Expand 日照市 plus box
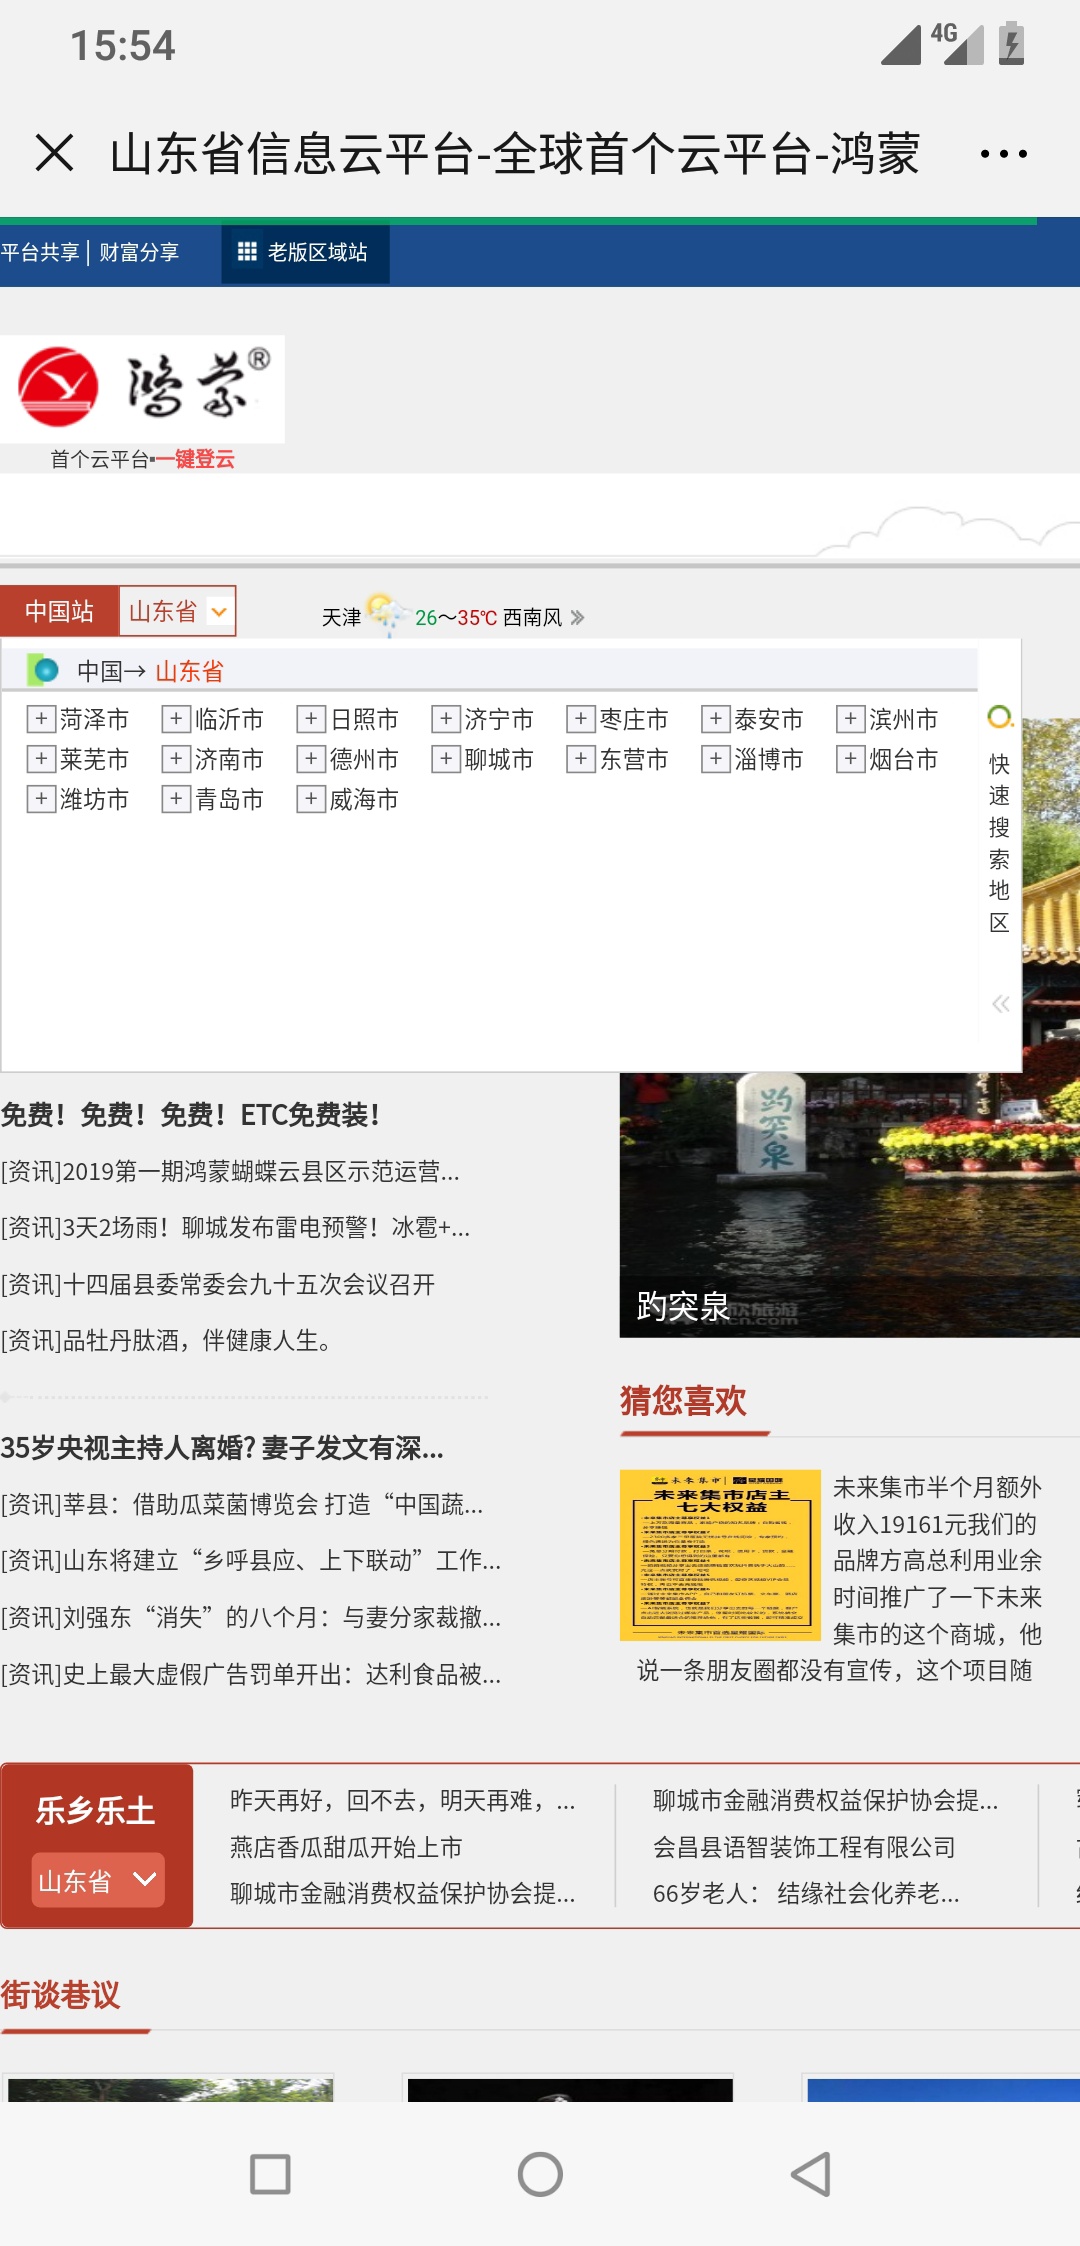This screenshot has height=2246, width=1080. click(311, 719)
